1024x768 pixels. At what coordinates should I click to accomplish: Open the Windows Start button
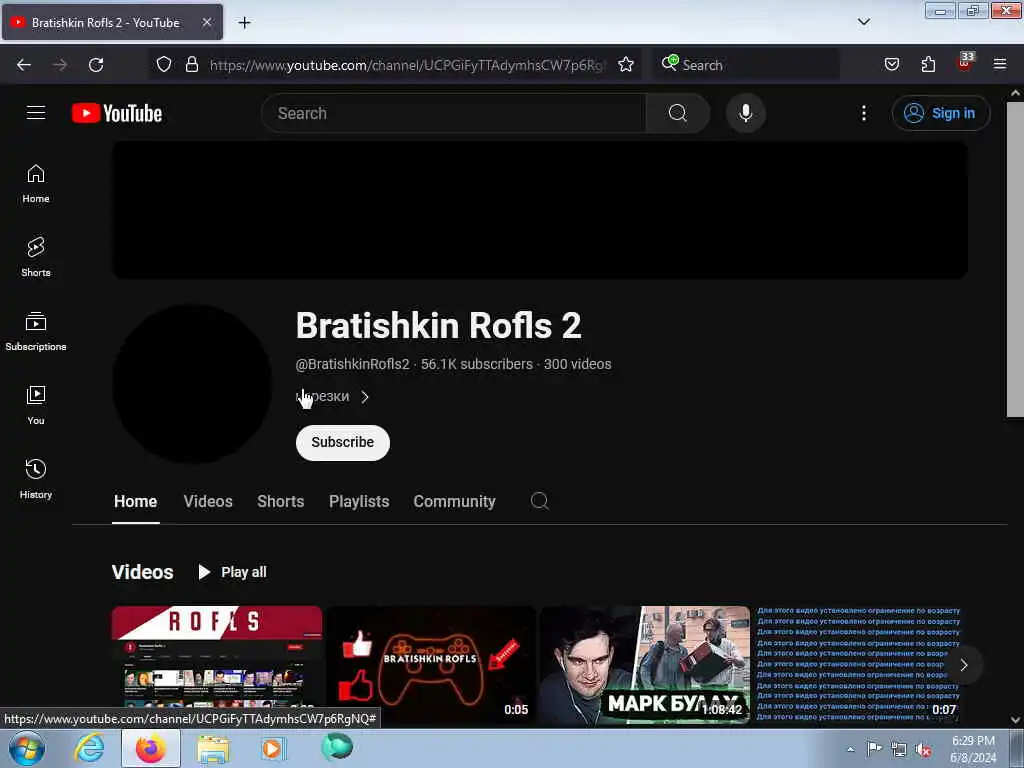[27, 749]
